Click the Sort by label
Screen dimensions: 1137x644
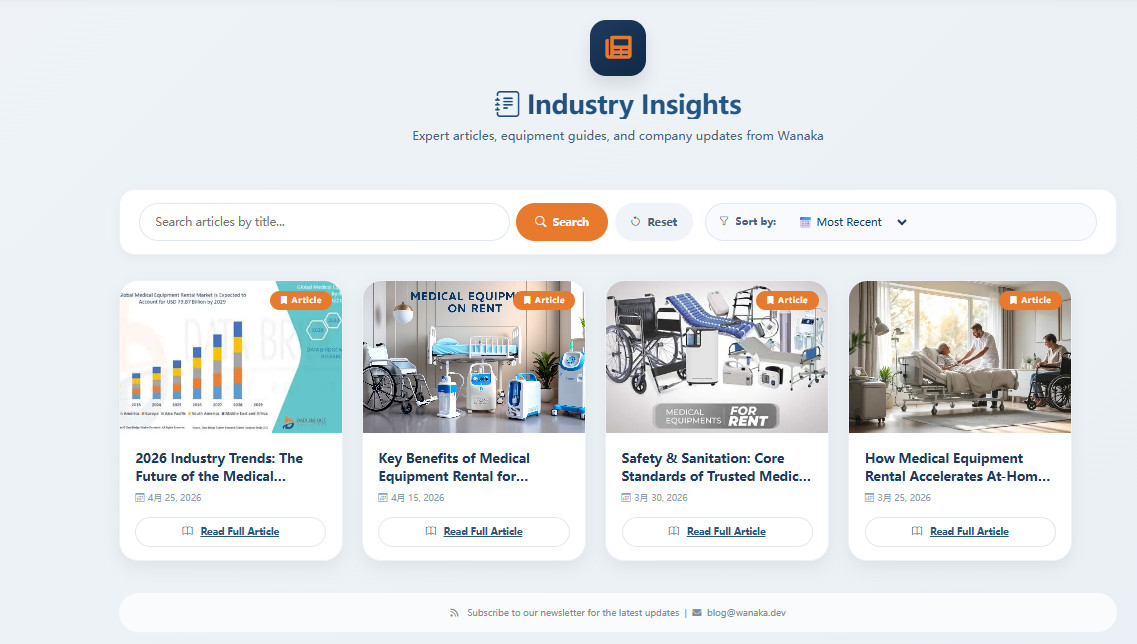click(756, 222)
